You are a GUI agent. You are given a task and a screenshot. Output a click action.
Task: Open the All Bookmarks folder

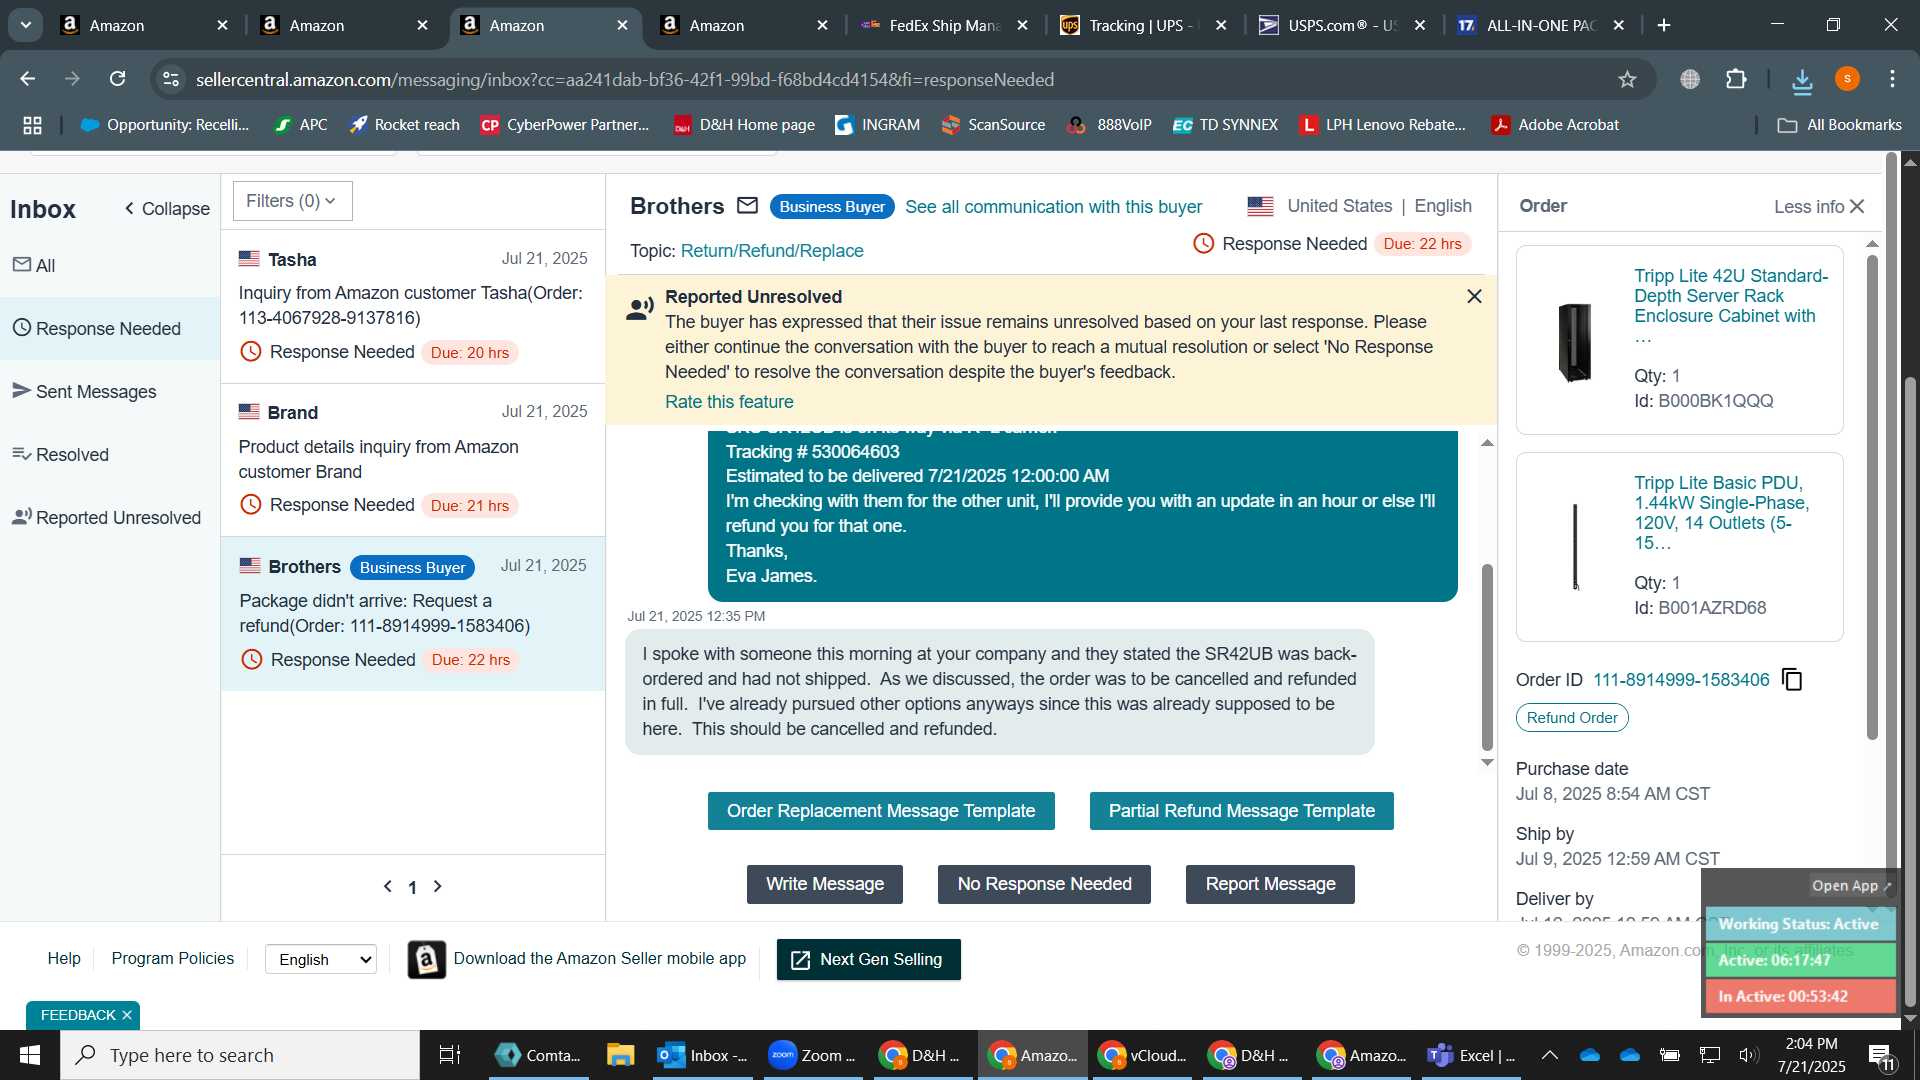[x=1839, y=125]
